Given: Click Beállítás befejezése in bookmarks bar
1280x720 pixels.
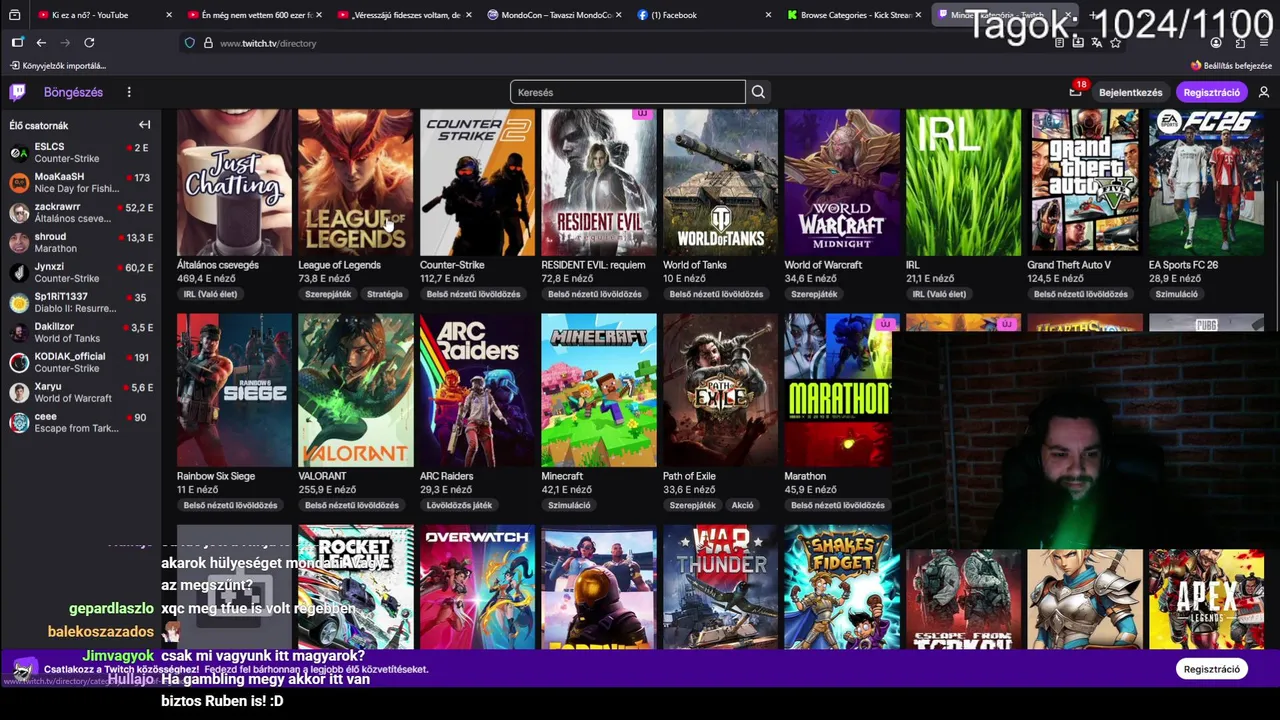Looking at the screenshot, I should 1230,66.
